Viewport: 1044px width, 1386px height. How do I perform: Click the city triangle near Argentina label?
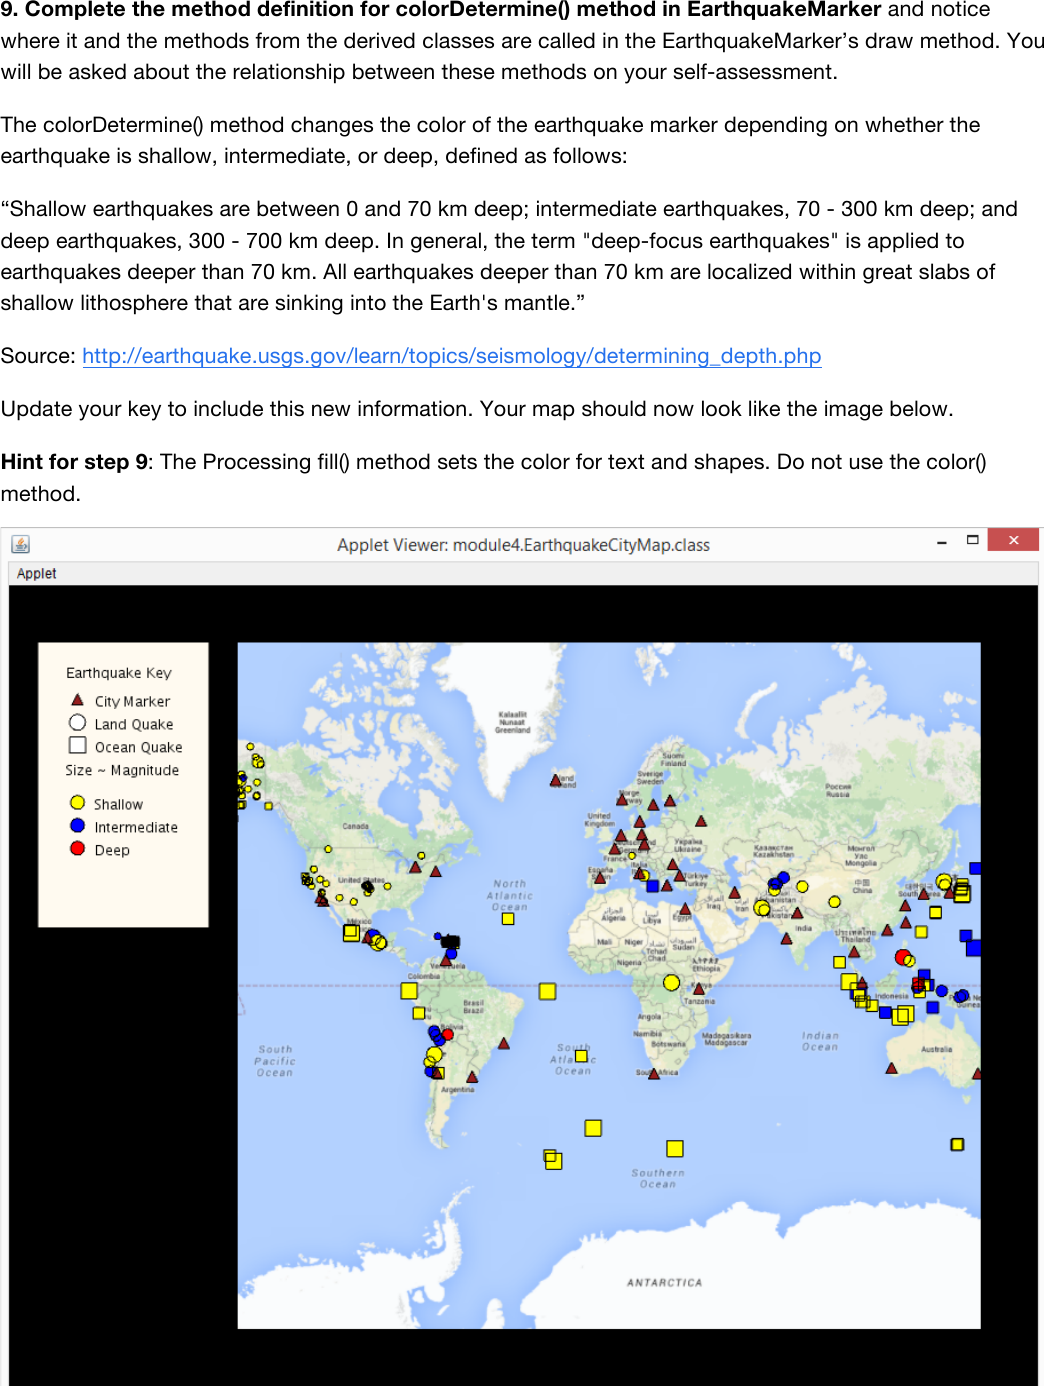[472, 1077]
